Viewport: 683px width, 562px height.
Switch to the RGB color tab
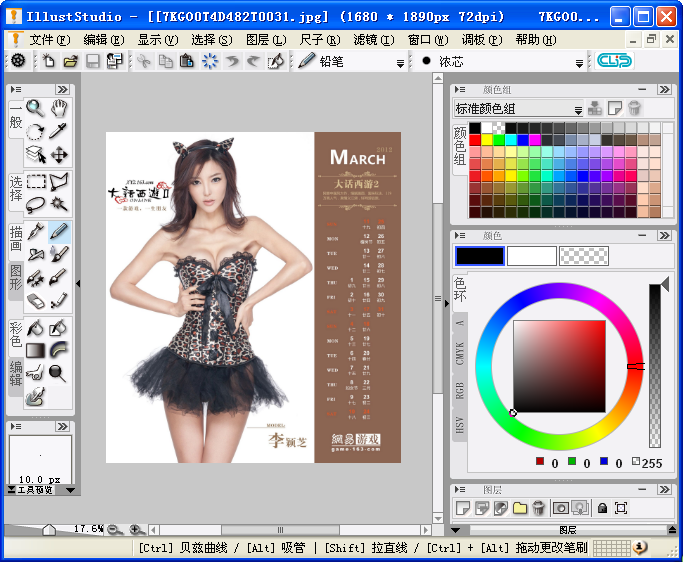461,390
